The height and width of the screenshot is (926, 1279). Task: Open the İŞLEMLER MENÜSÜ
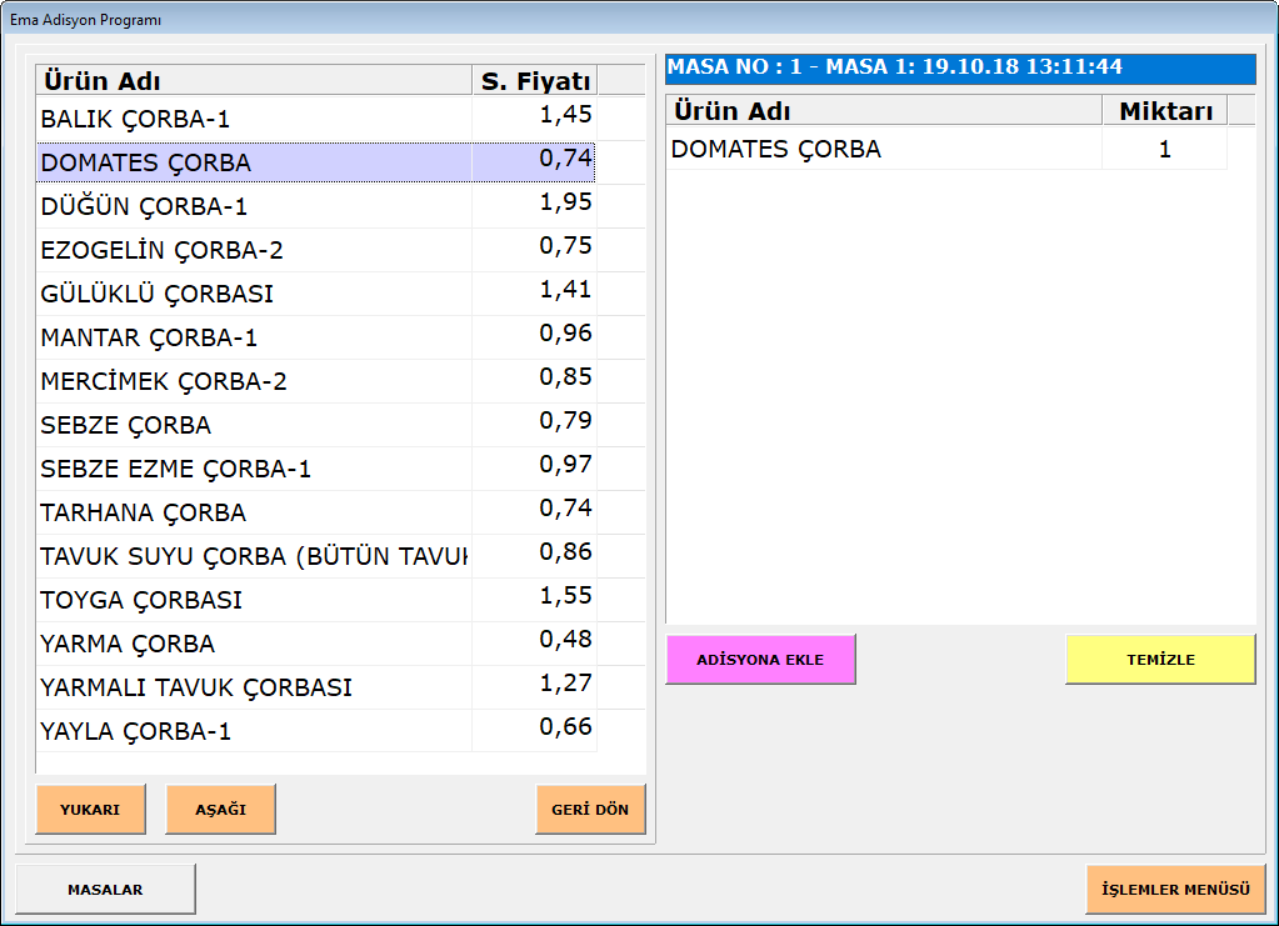pos(1175,889)
